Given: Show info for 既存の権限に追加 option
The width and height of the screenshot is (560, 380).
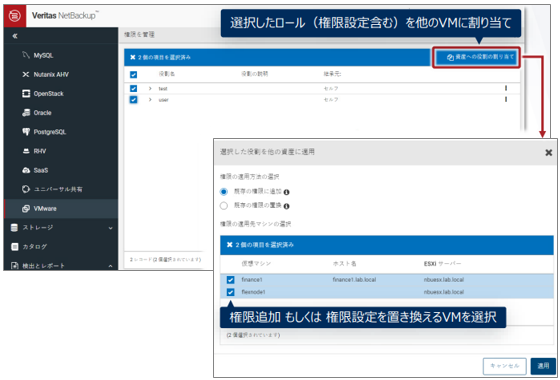Looking at the screenshot, I should click(286, 192).
